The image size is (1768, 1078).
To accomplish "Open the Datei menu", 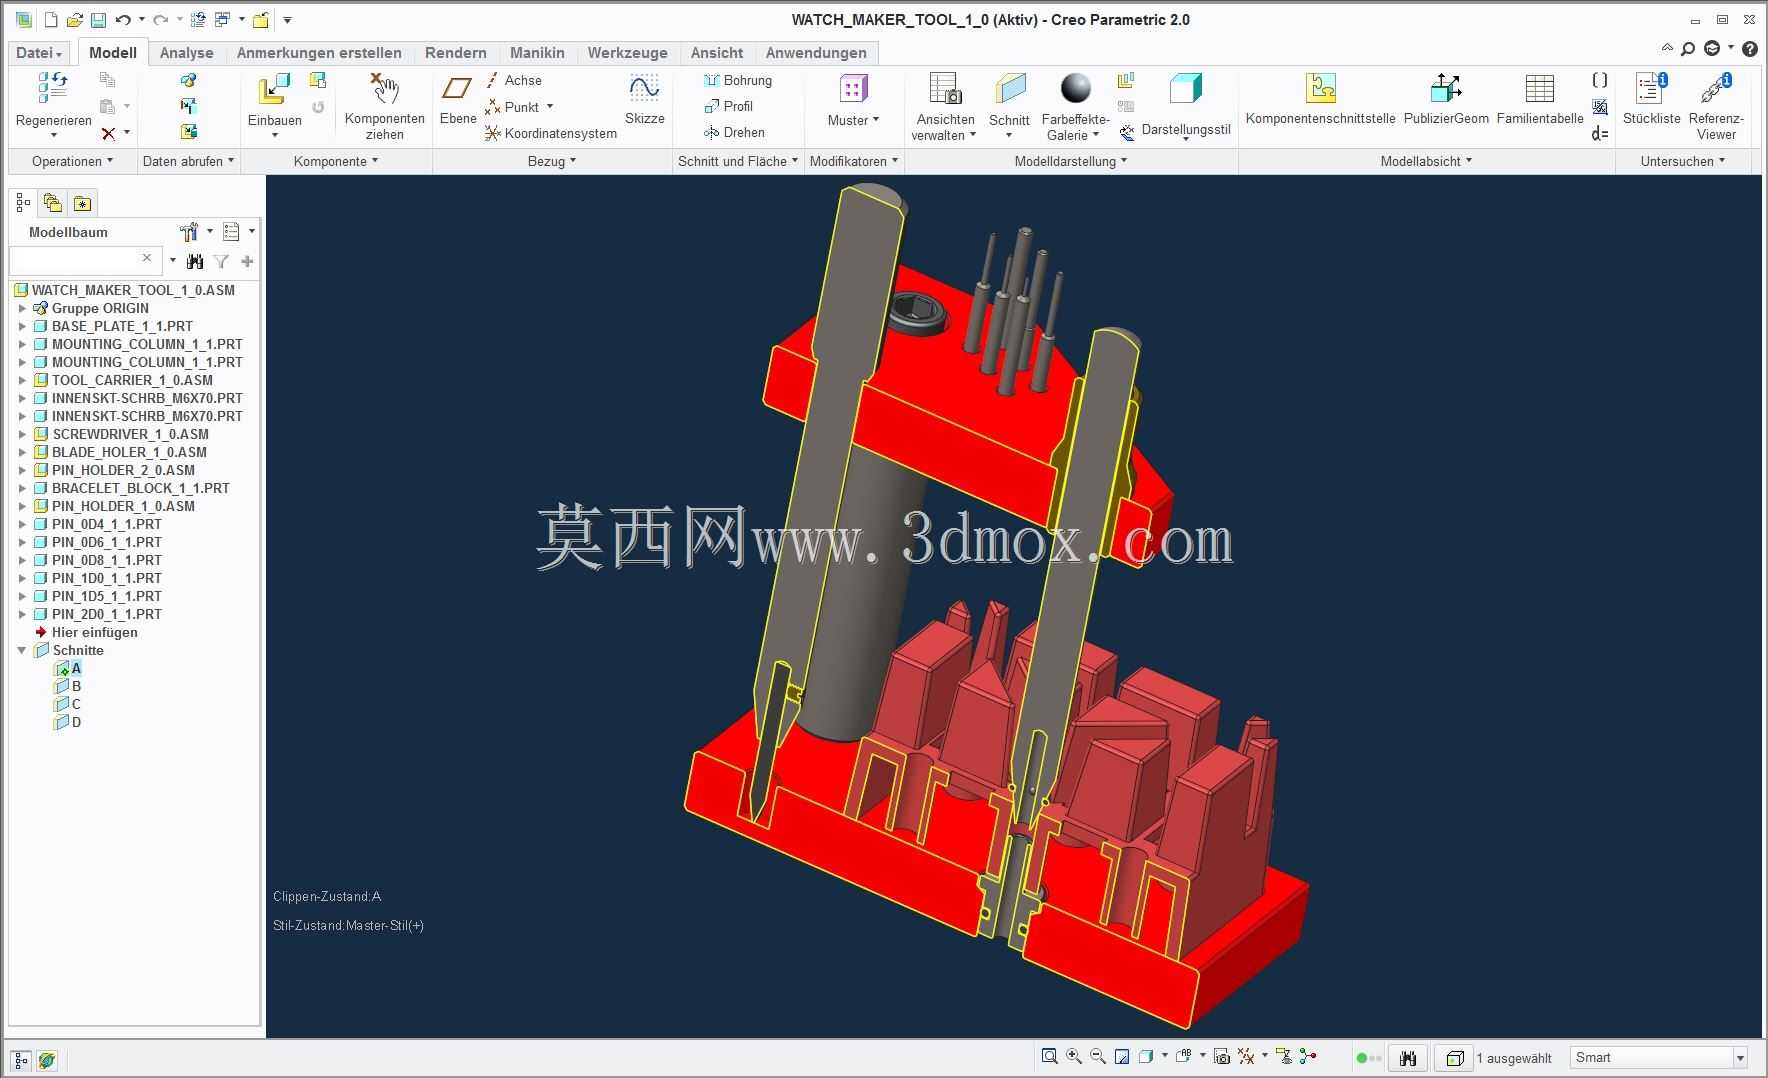I will [40, 53].
